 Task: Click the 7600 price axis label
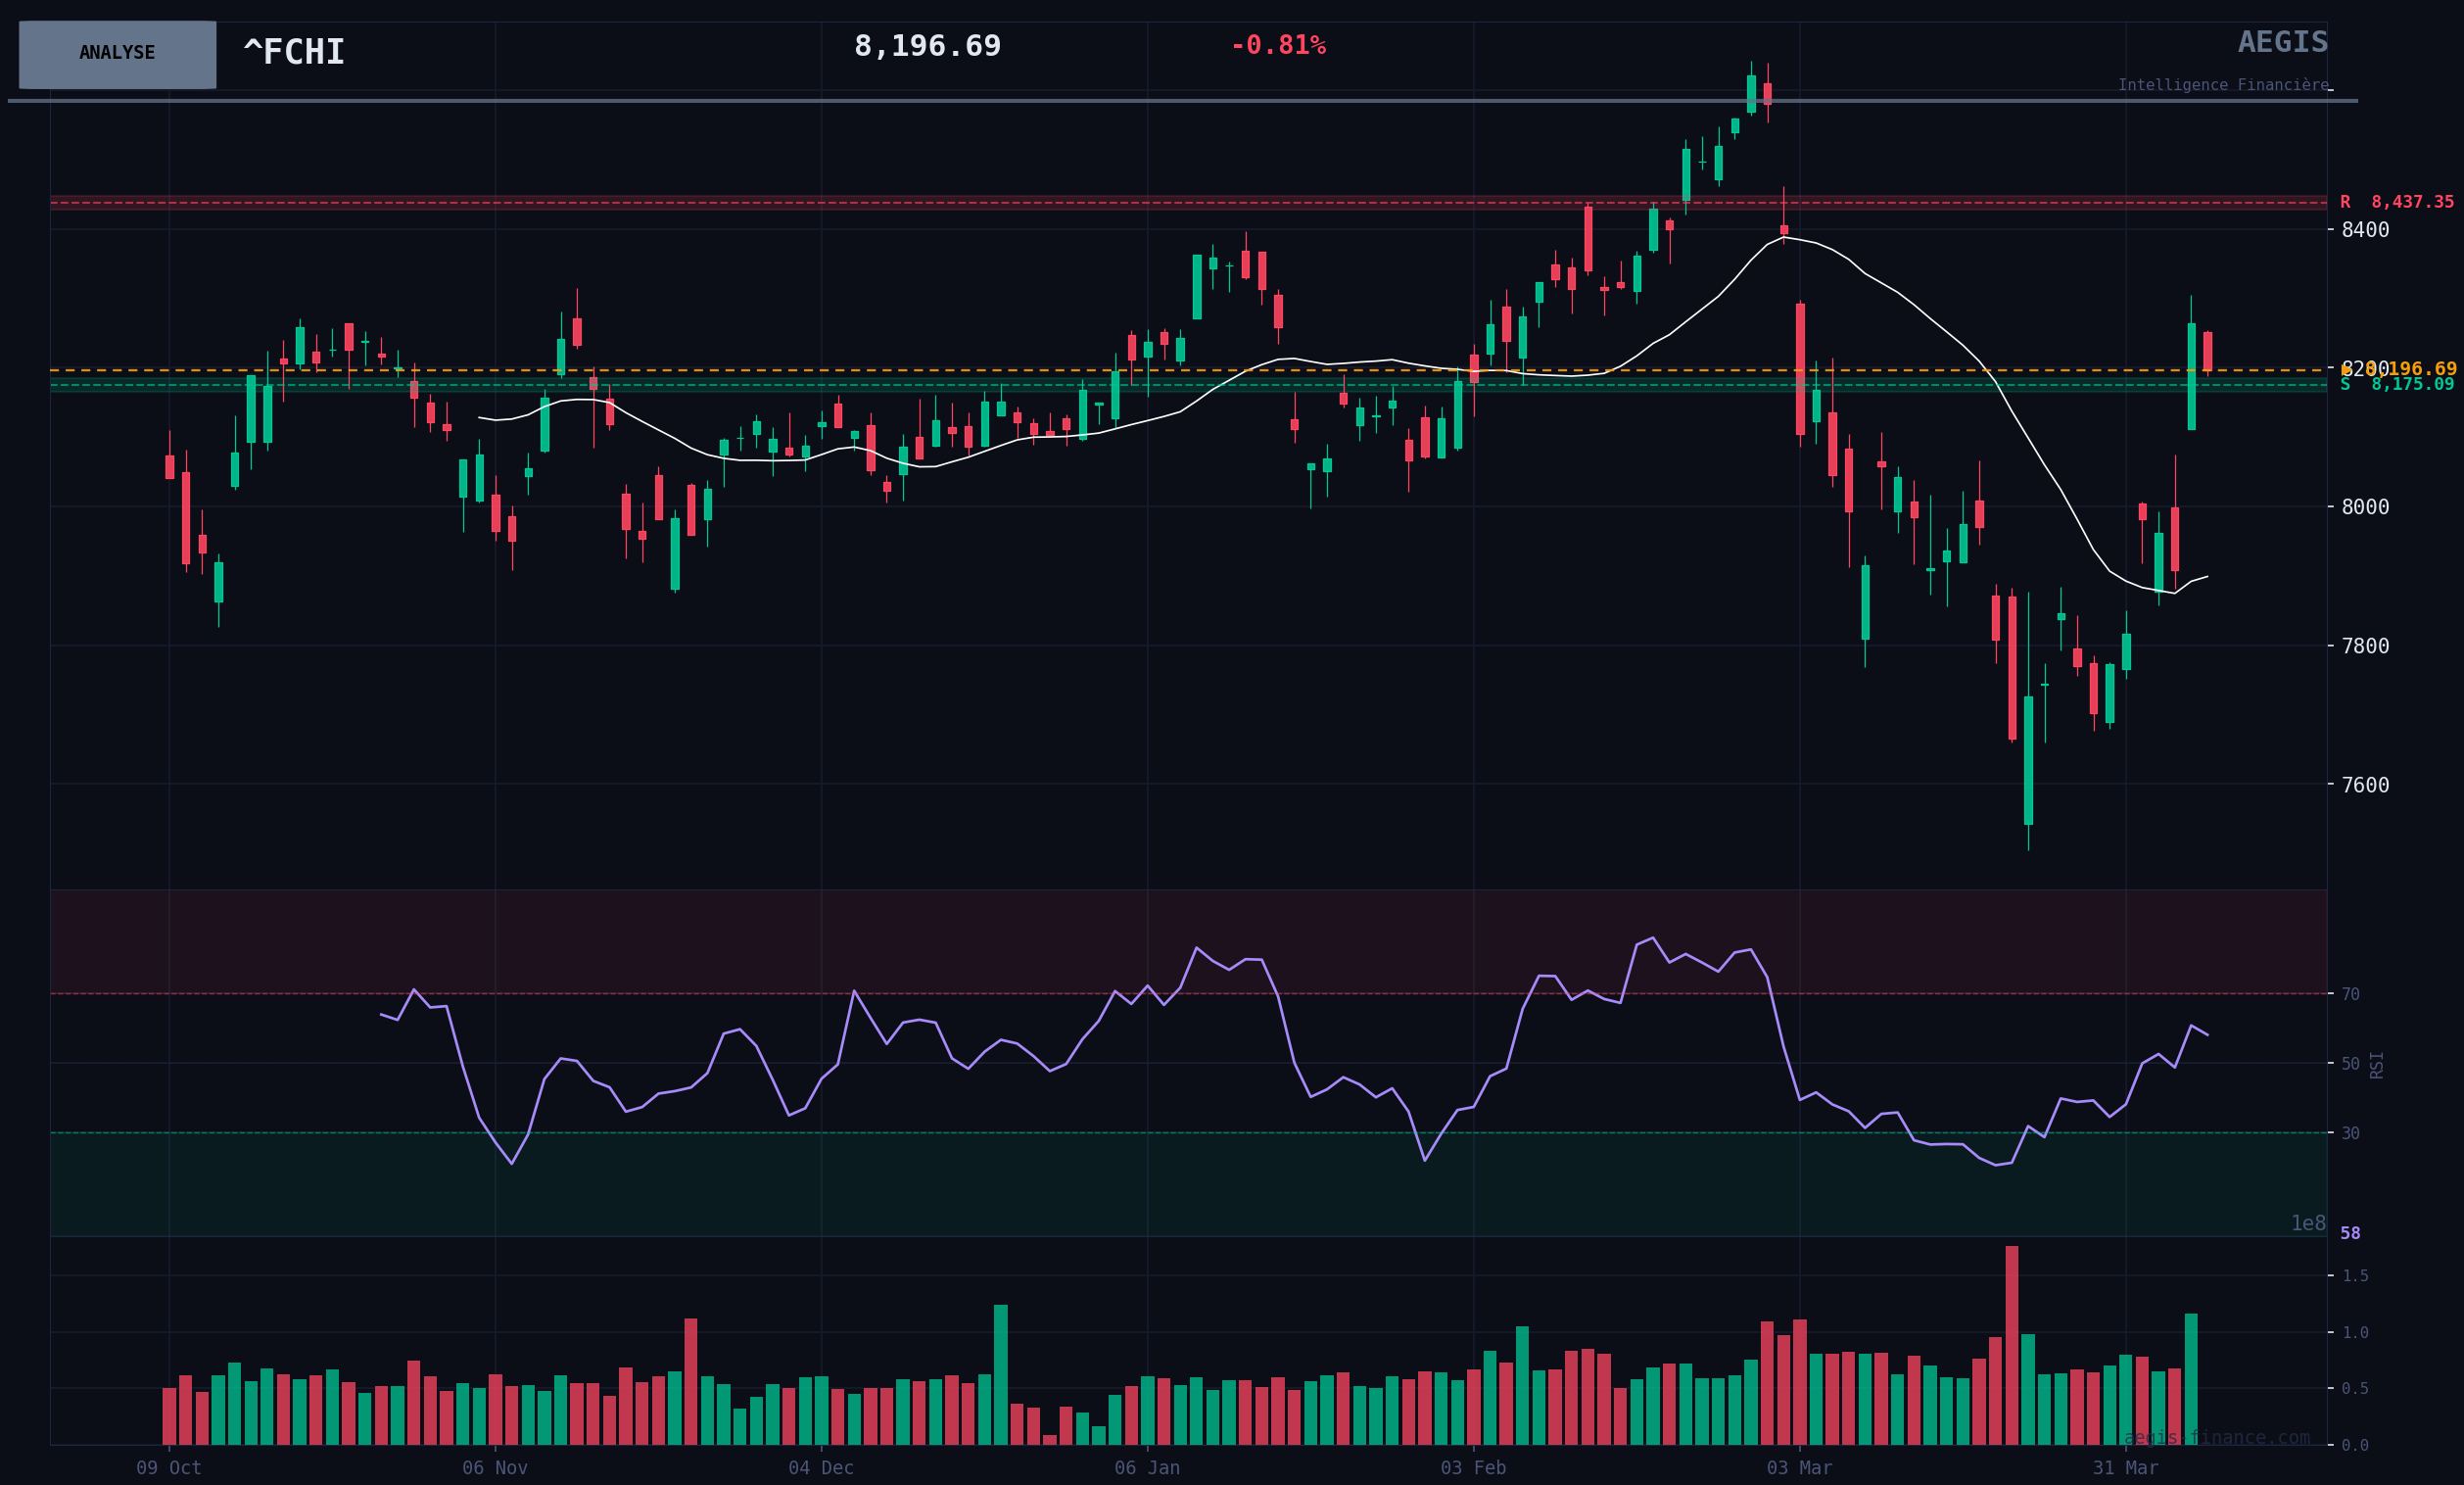pos(2365,785)
